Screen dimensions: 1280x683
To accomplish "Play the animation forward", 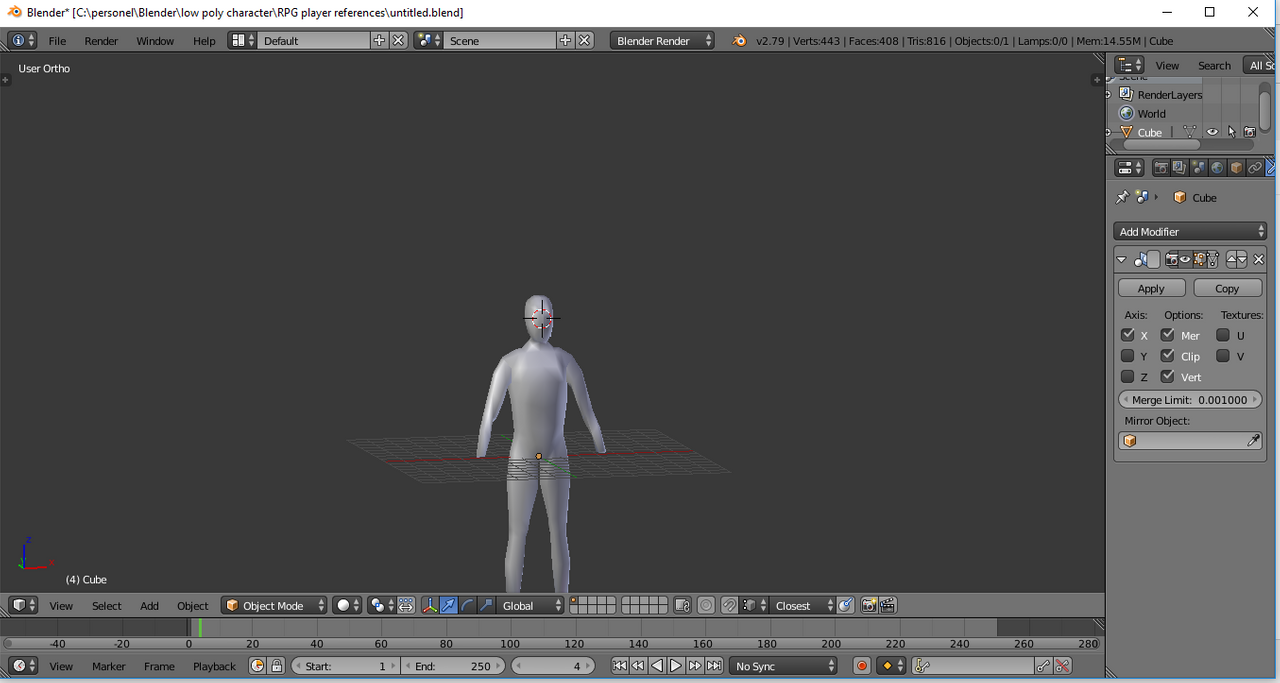I will [675, 666].
